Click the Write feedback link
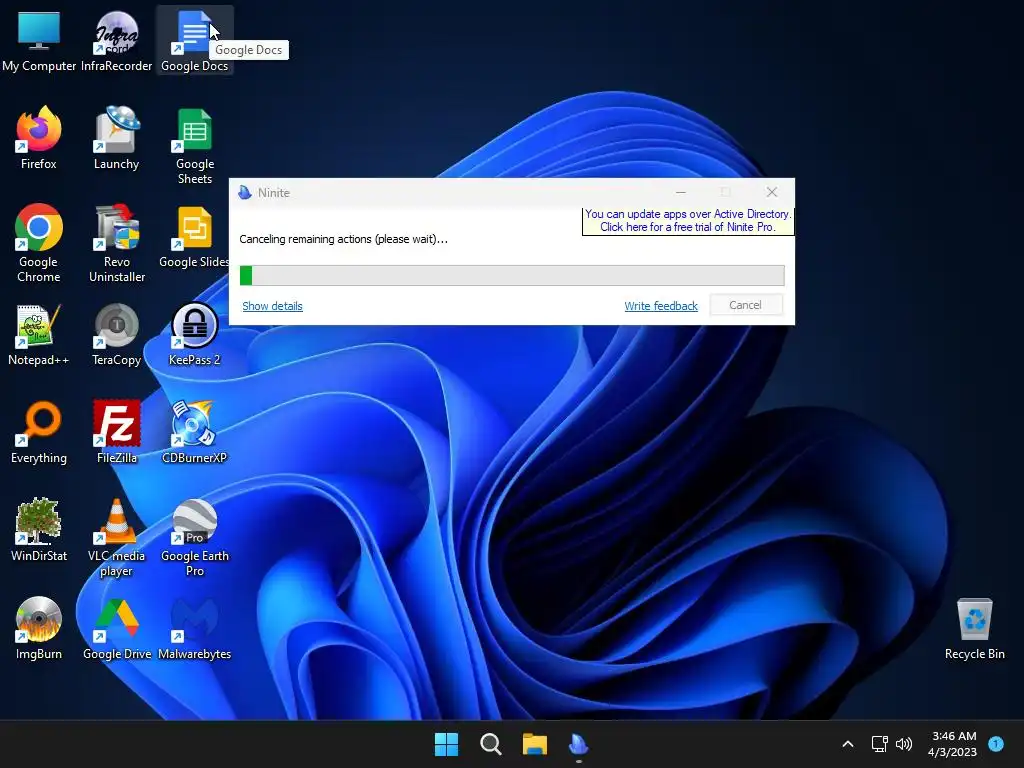The image size is (1024, 768). (x=661, y=306)
